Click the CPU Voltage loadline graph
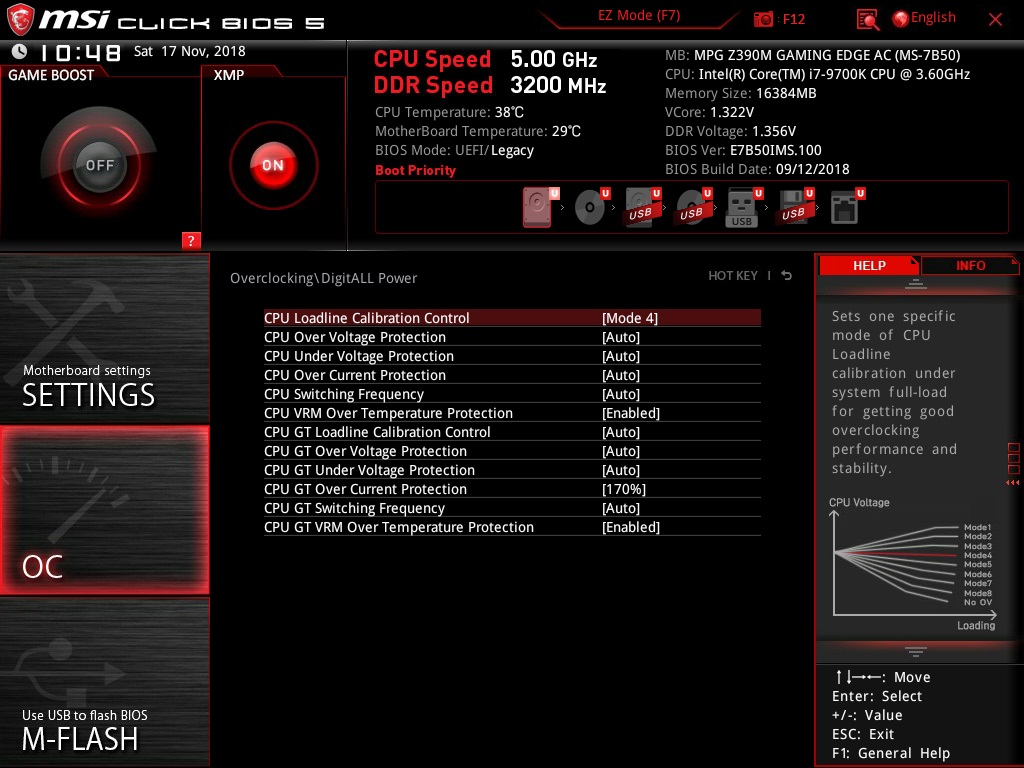 coord(912,563)
